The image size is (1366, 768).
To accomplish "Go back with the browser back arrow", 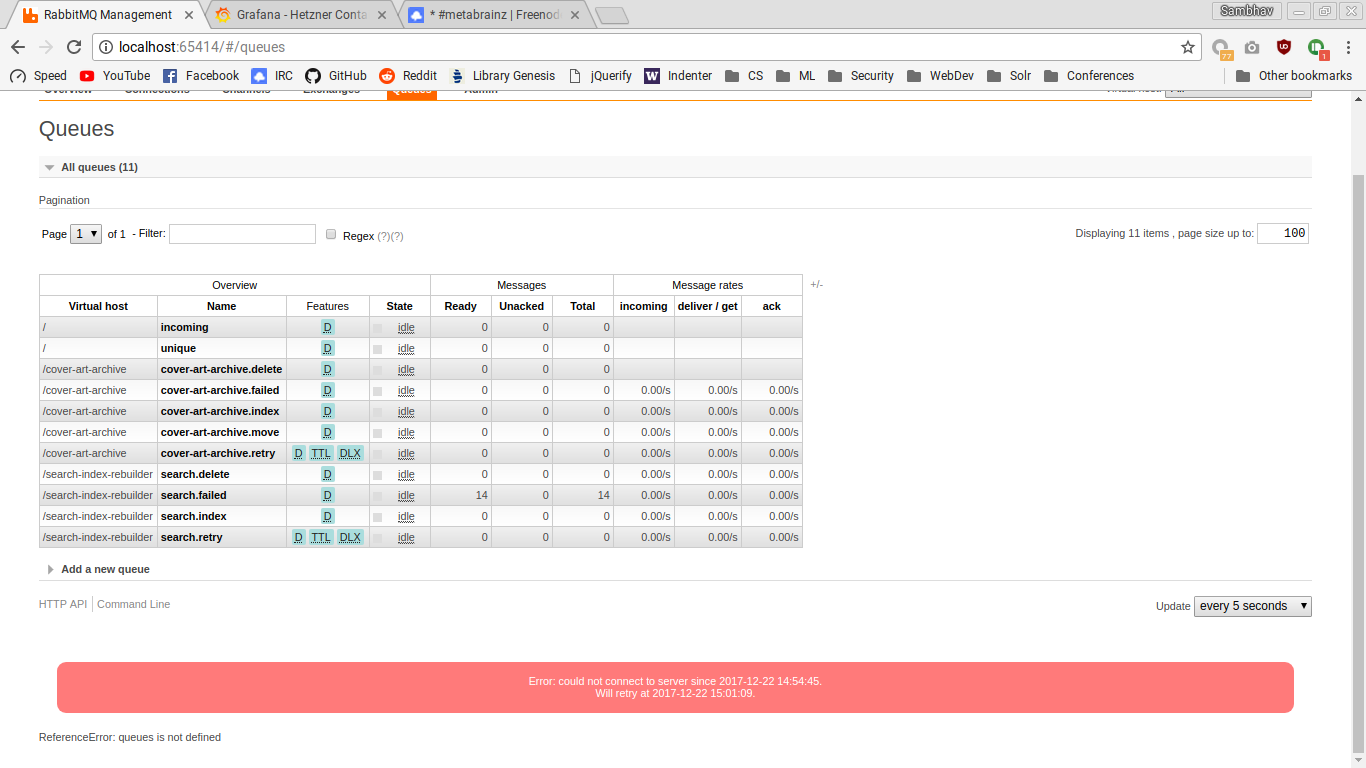I will (x=18, y=47).
